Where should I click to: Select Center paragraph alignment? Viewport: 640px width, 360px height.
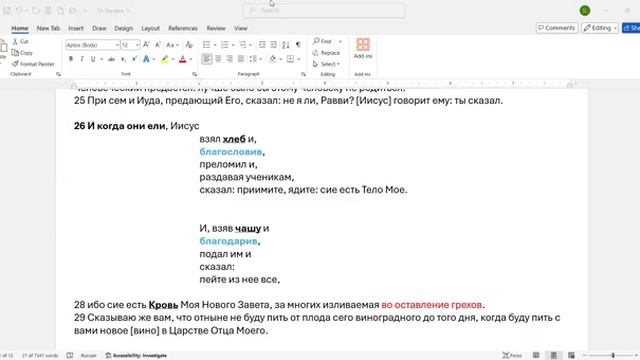click(218, 59)
